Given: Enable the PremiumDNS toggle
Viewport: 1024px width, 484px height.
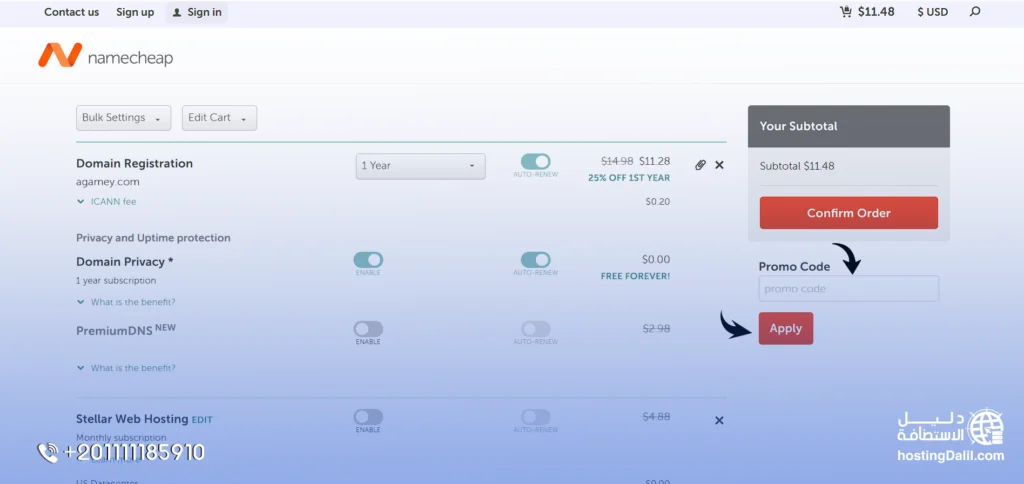Looking at the screenshot, I should pyautogui.click(x=368, y=329).
